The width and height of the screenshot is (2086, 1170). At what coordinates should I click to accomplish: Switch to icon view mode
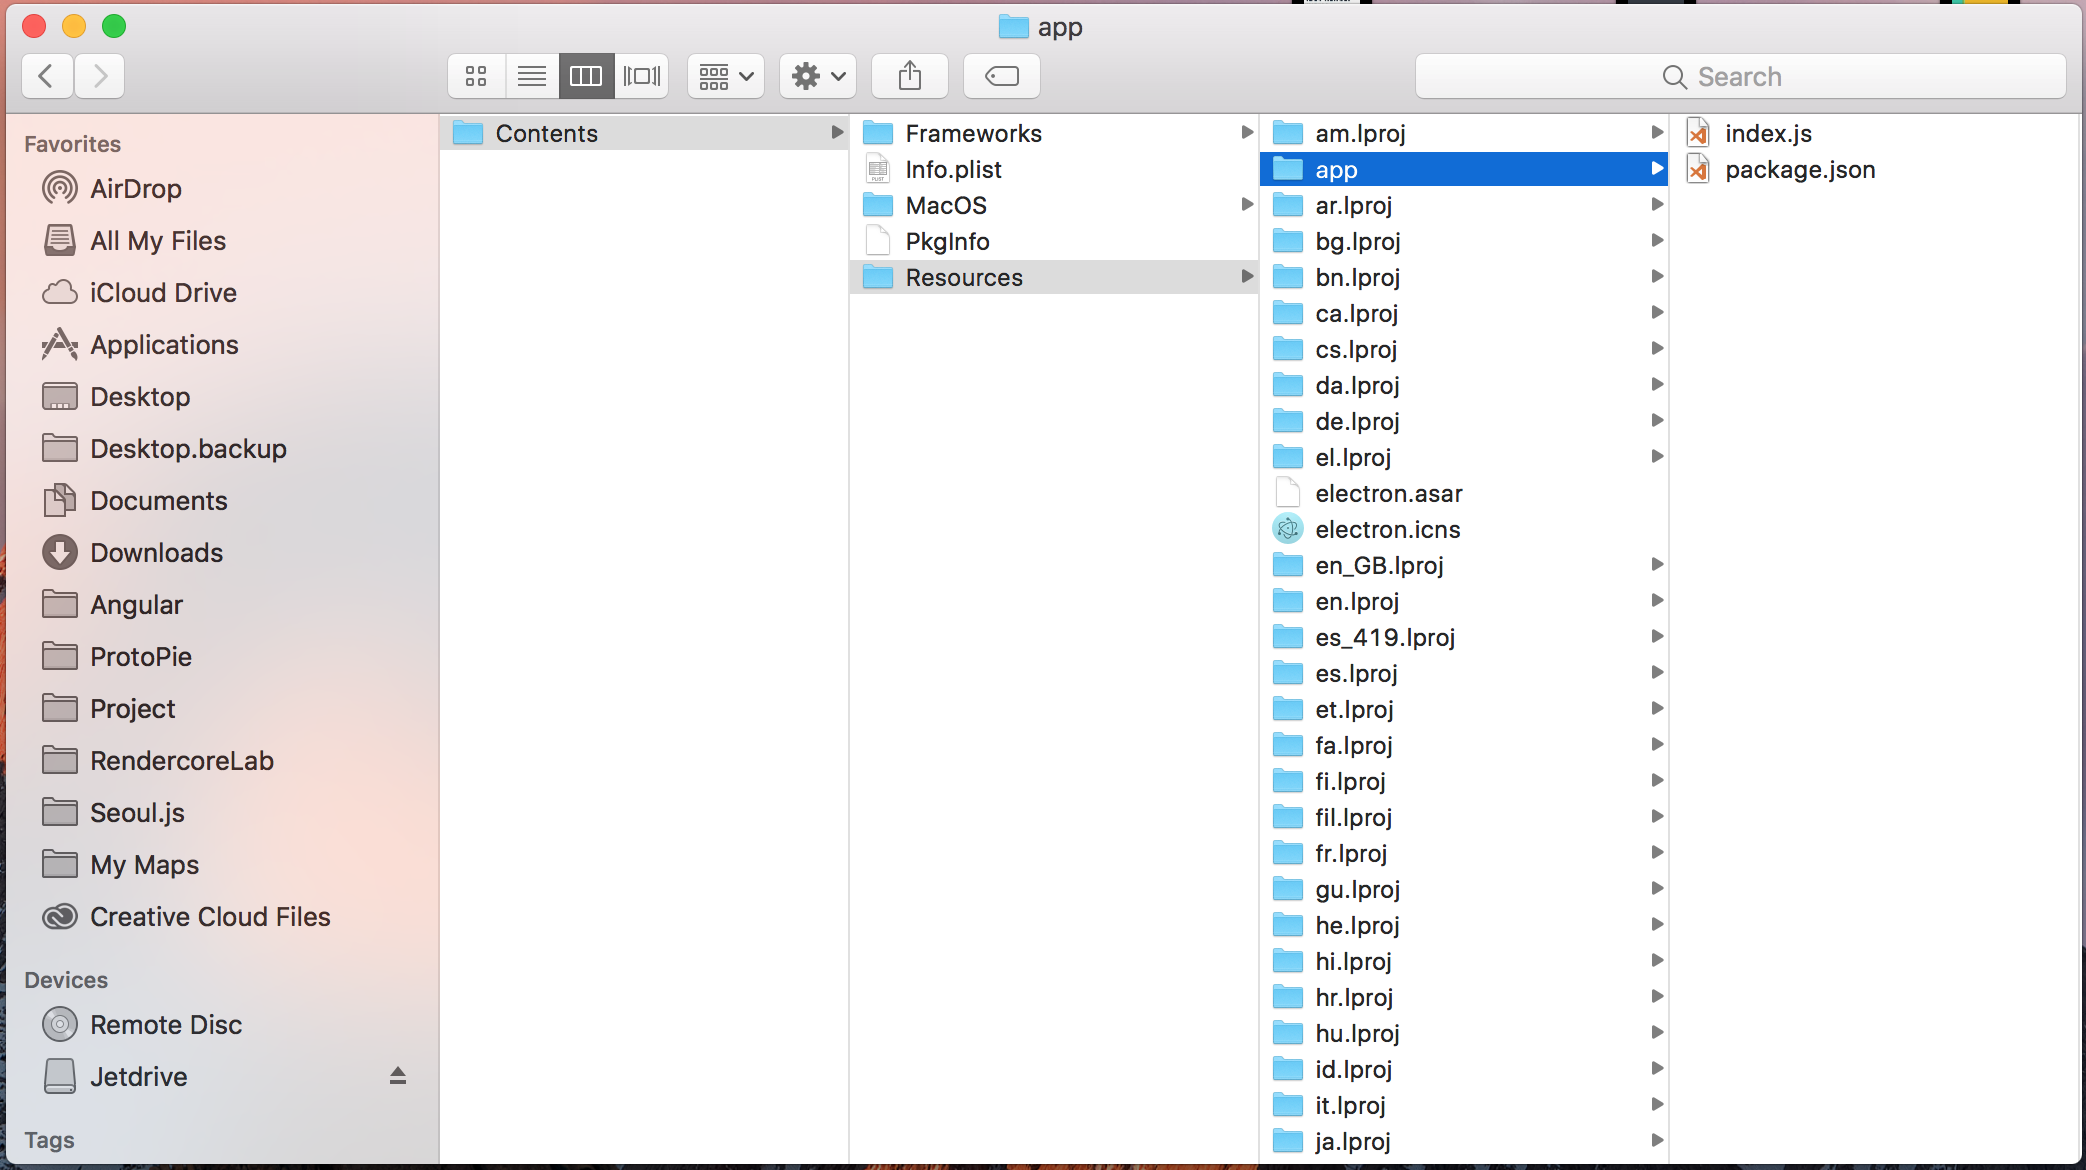tap(476, 76)
